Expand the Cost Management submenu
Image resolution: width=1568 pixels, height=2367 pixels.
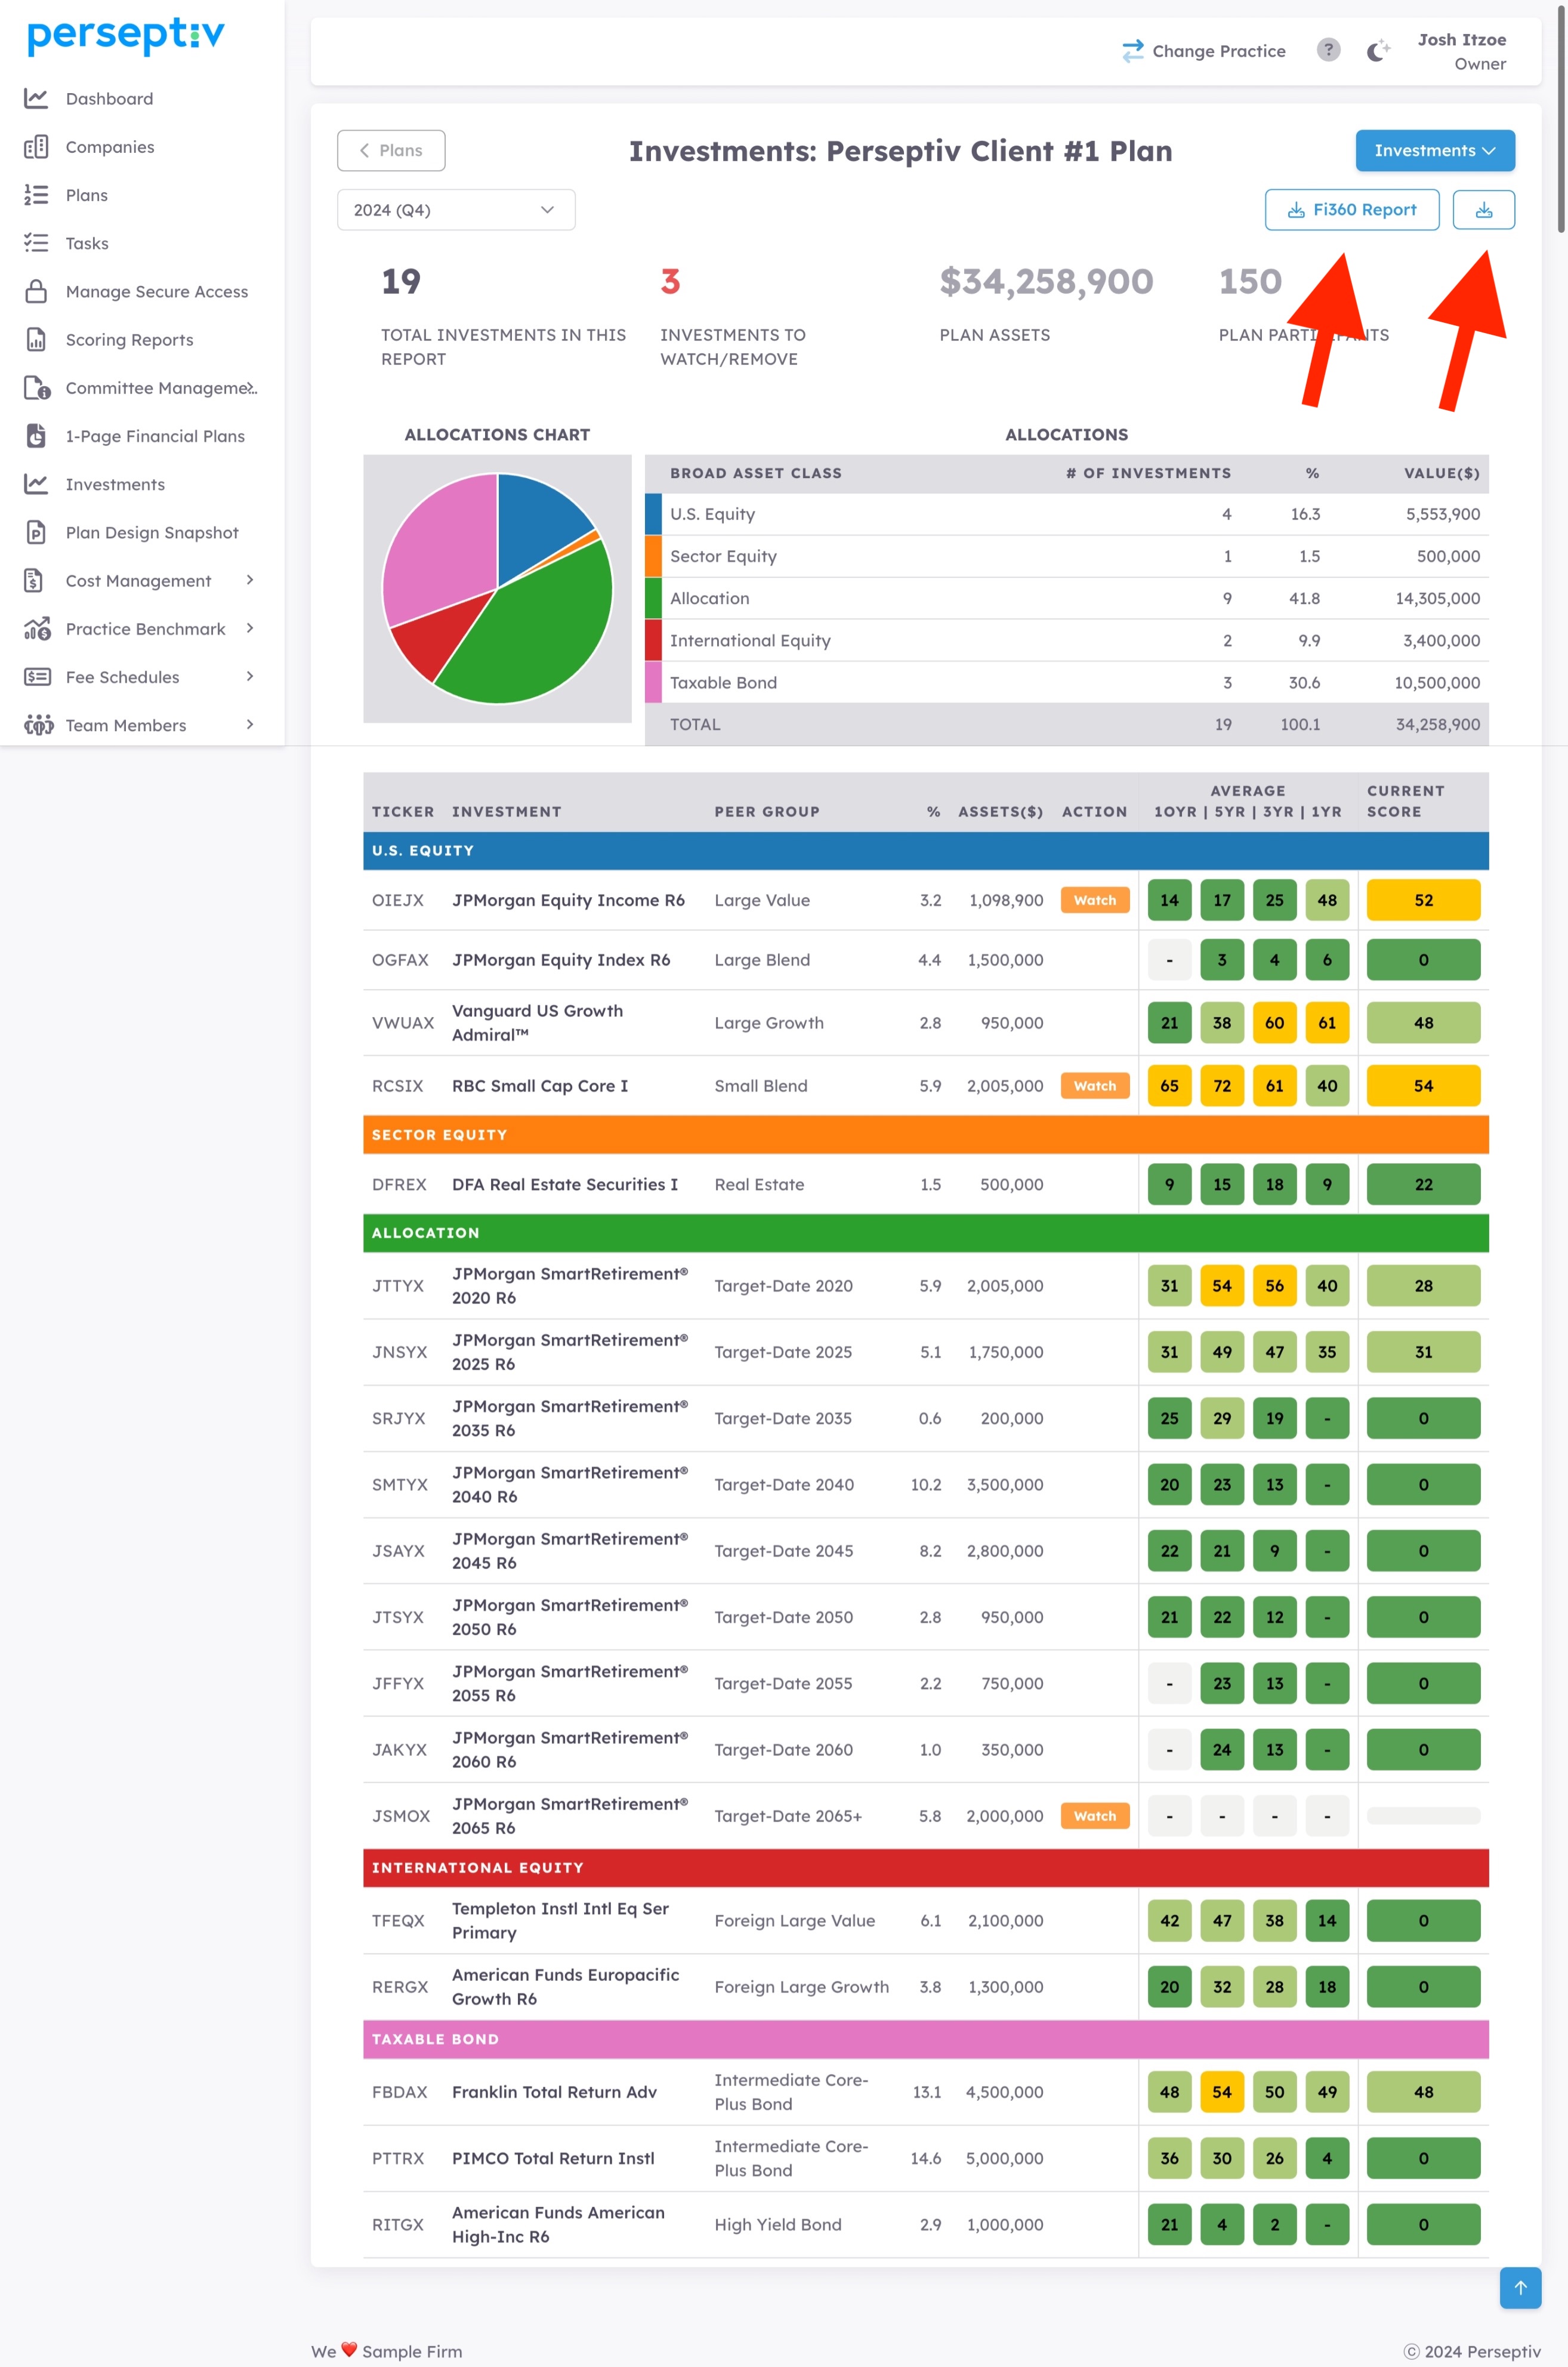pyautogui.click(x=250, y=580)
